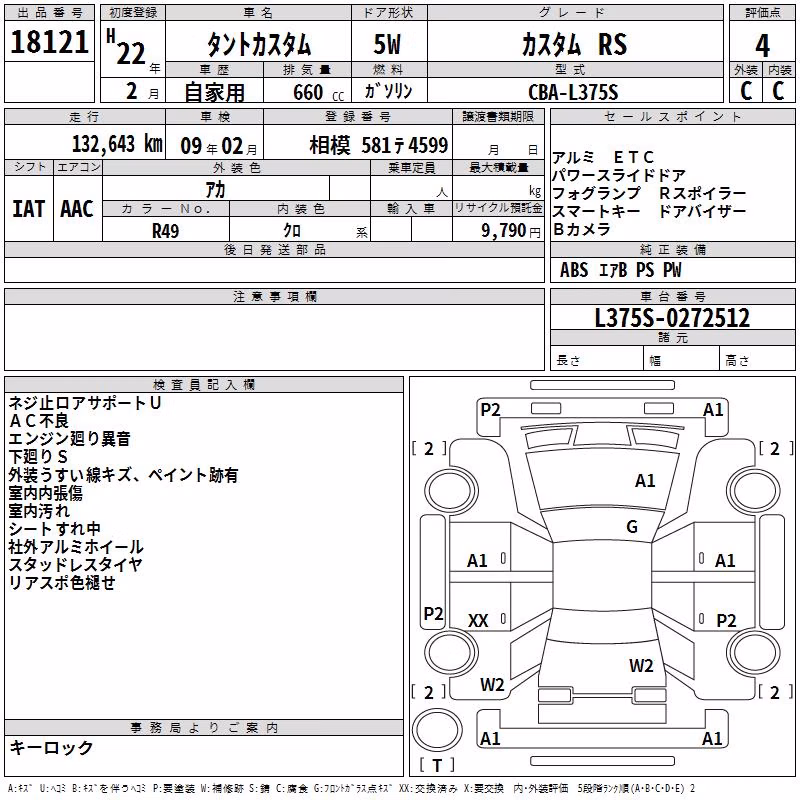The width and height of the screenshot is (800, 800).
Task: Click the interior grade C under 内装
Action: click(778, 91)
